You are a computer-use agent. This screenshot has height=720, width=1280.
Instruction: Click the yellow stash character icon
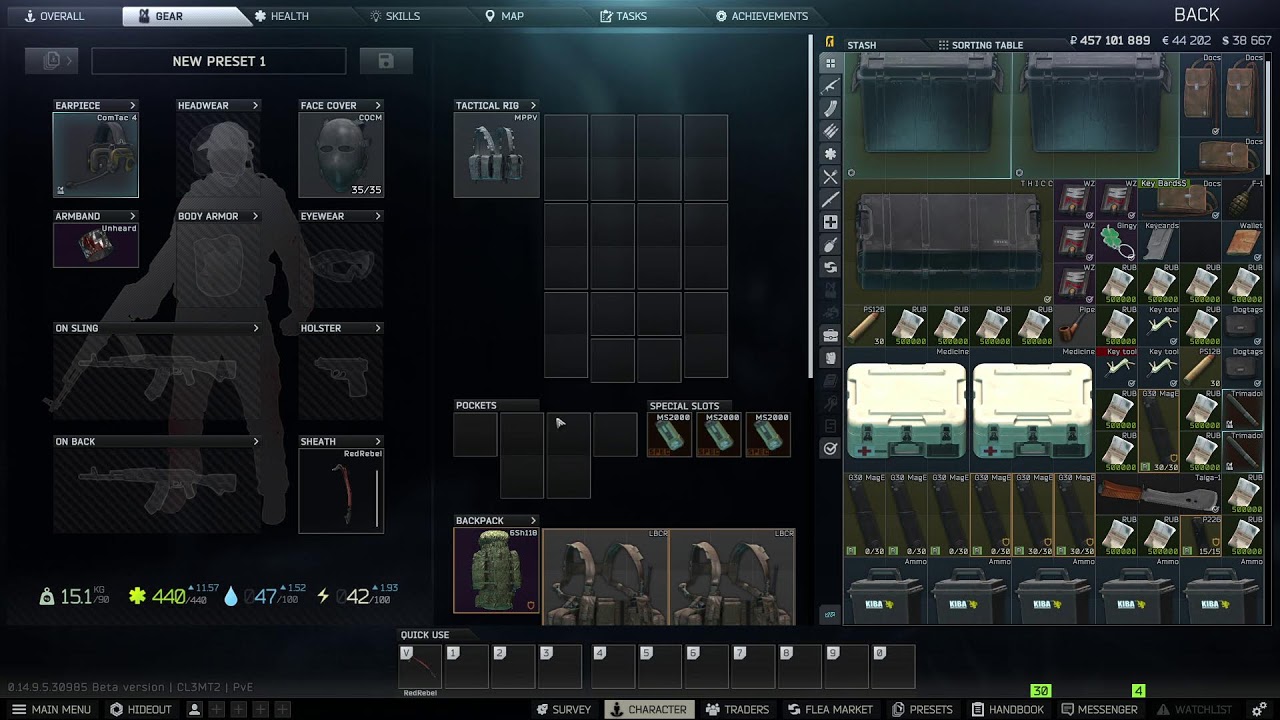(830, 42)
